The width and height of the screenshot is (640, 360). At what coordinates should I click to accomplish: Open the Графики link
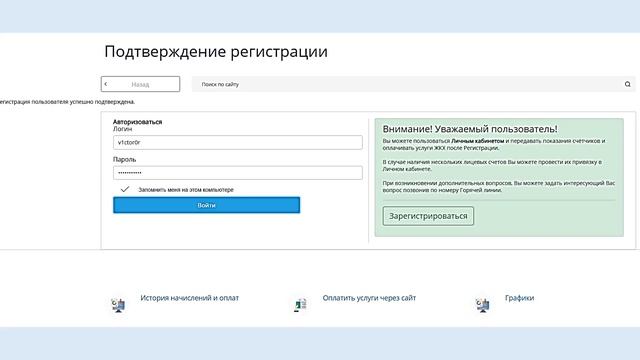pos(519,298)
